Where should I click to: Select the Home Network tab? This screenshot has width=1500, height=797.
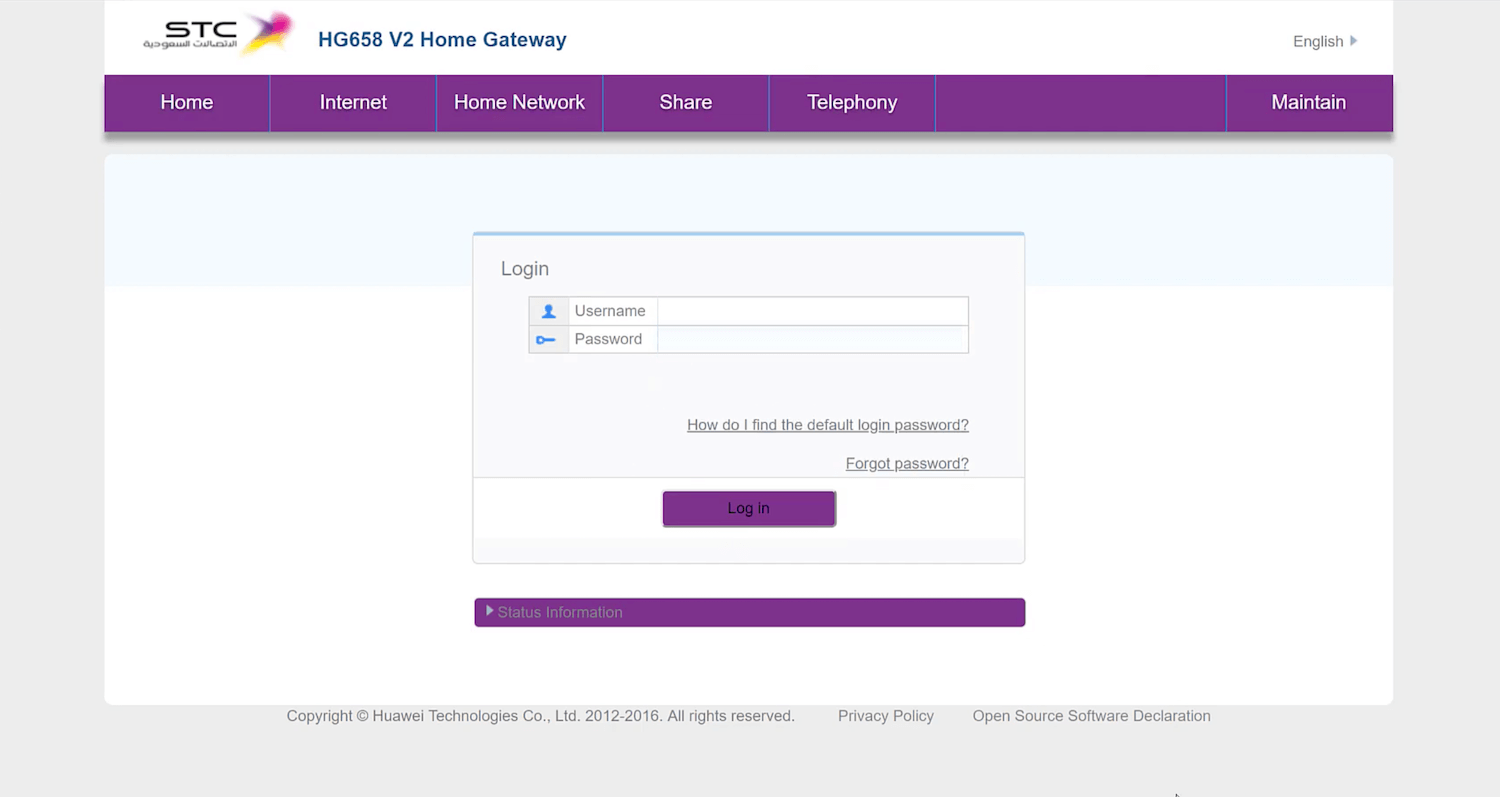pyautogui.click(x=519, y=103)
